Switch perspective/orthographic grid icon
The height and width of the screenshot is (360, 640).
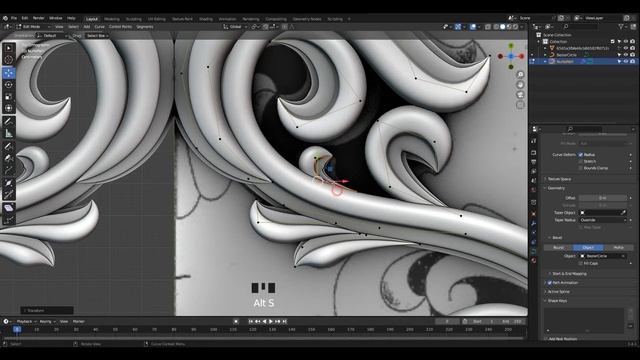tap(520, 105)
